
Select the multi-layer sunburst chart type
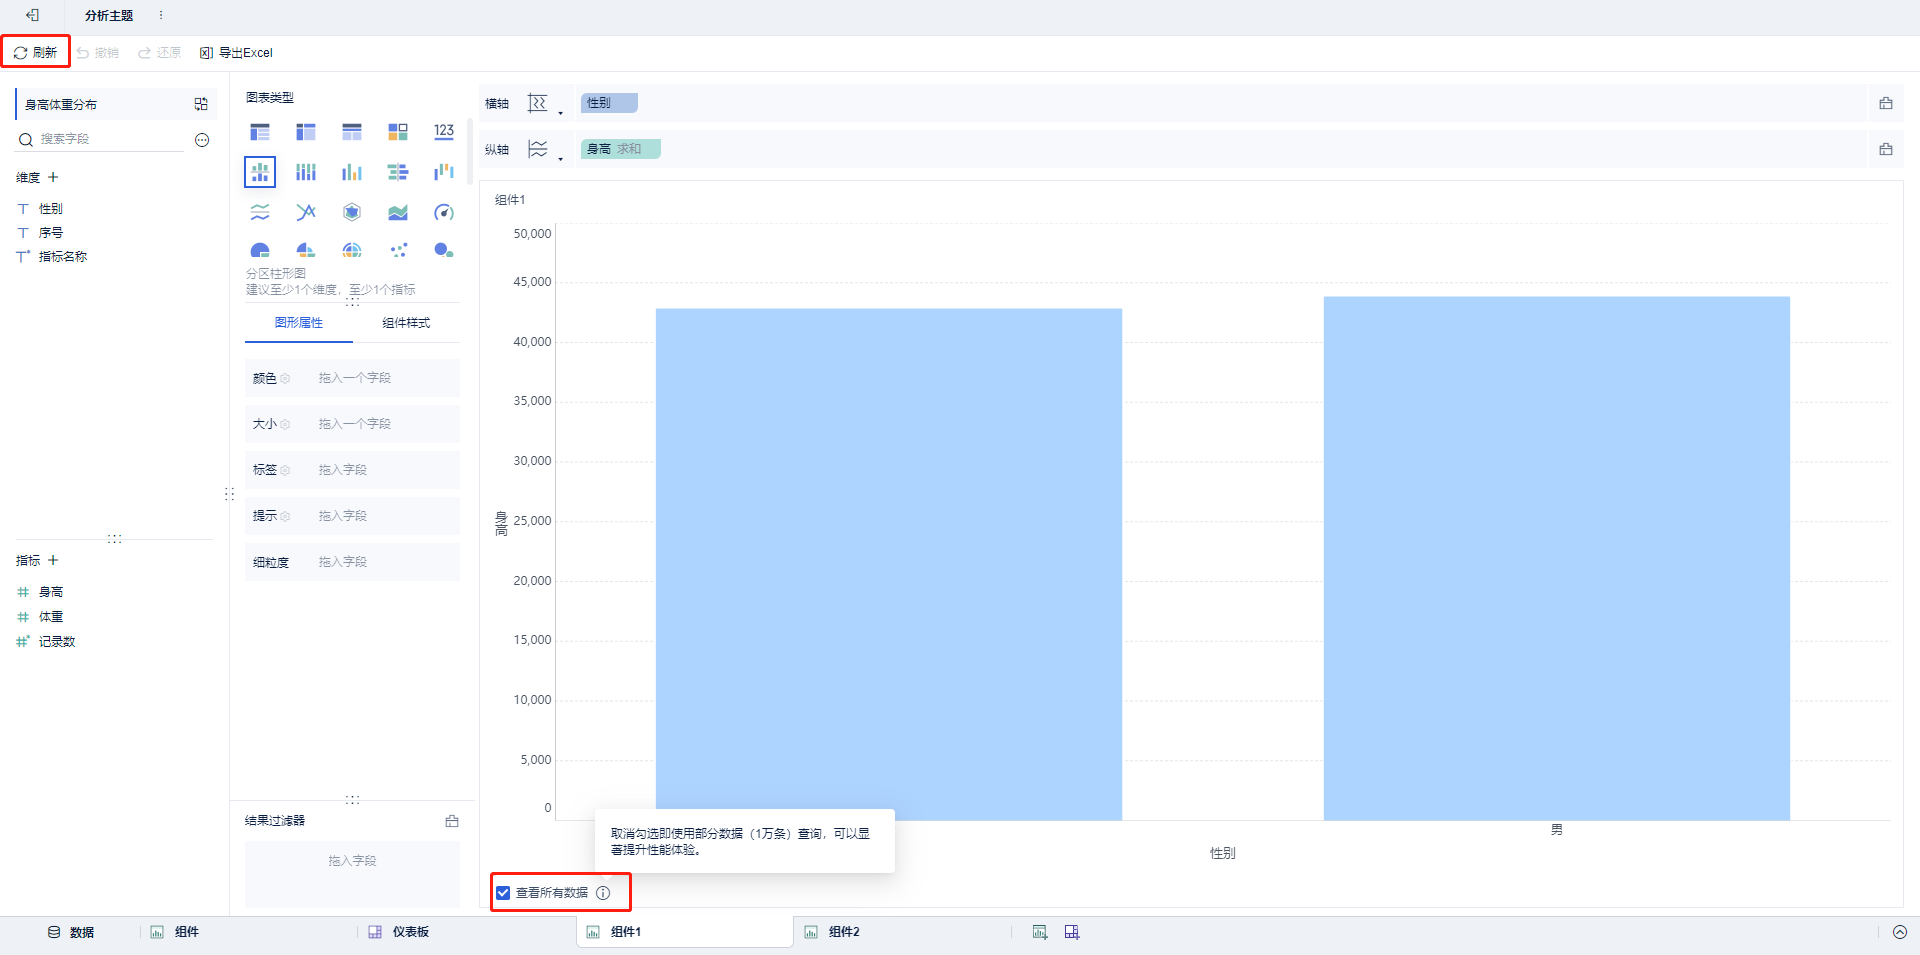[352, 250]
